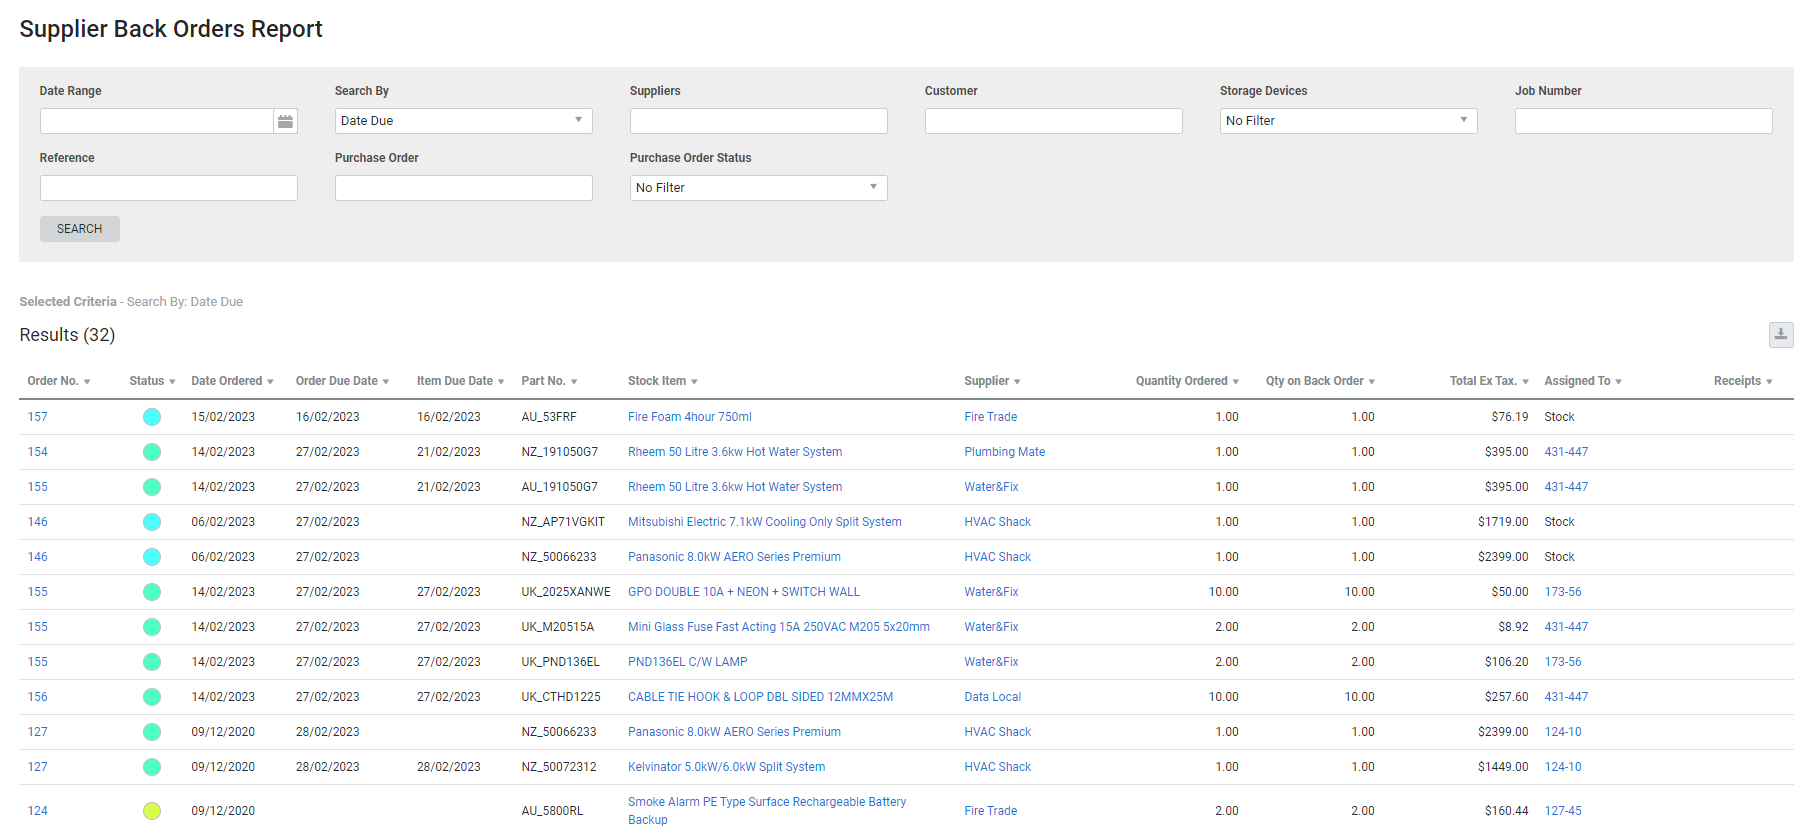Open CABLE TIE HOOK & LOOP item link

[761, 697]
